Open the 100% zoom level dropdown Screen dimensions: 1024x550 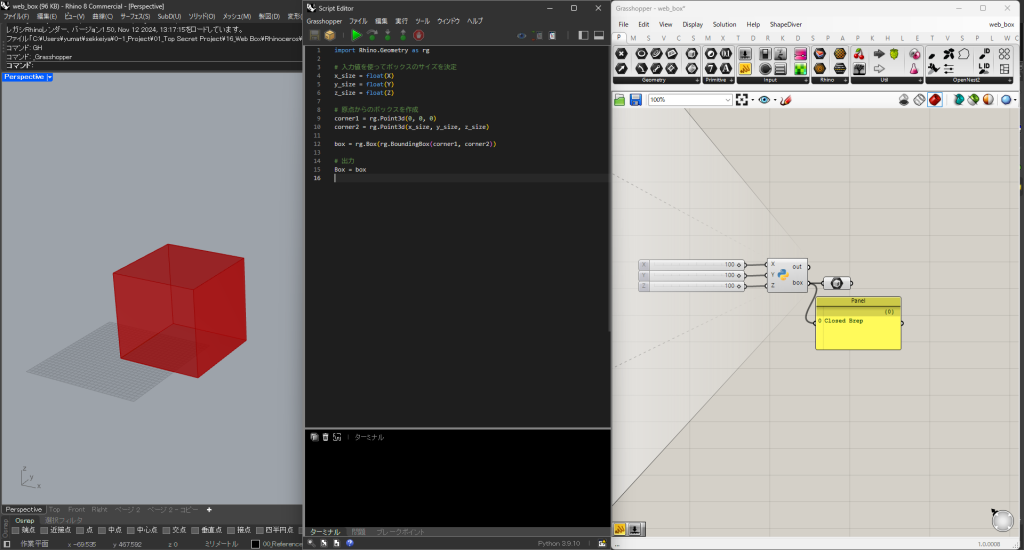pyautogui.click(x=728, y=100)
